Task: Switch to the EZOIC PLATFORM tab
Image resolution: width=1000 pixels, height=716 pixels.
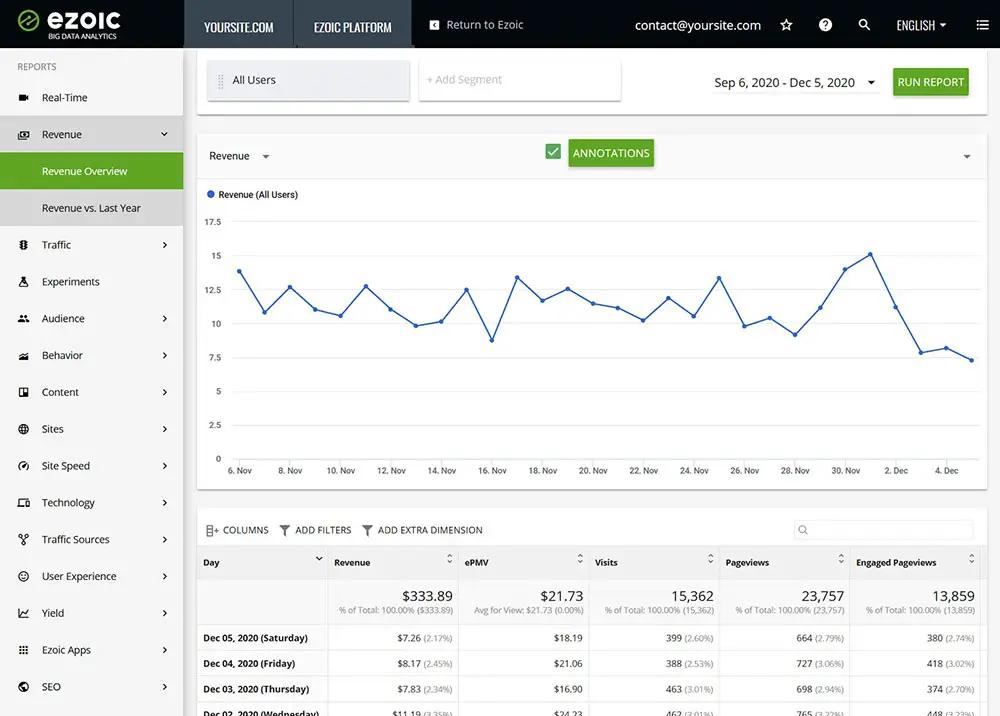Action: tap(353, 27)
